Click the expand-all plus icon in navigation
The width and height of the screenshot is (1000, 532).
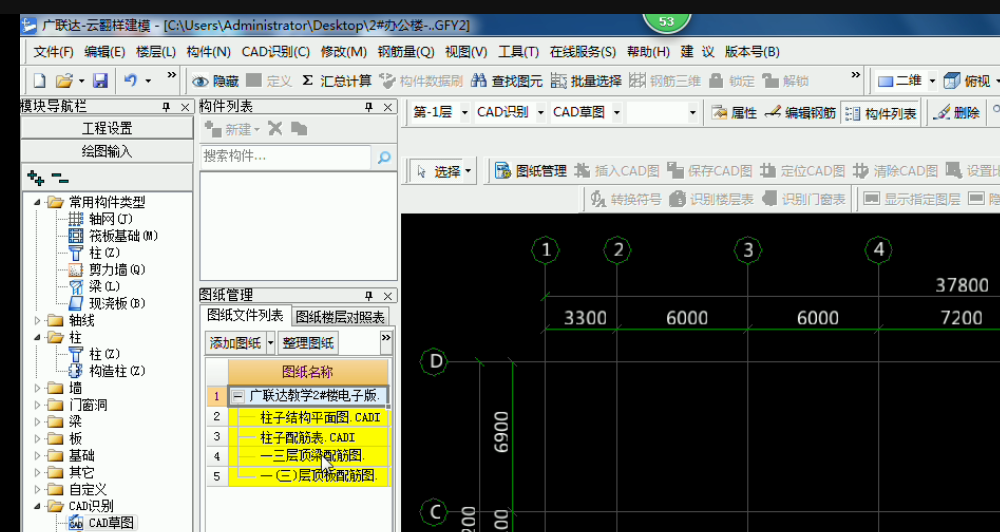[36, 178]
